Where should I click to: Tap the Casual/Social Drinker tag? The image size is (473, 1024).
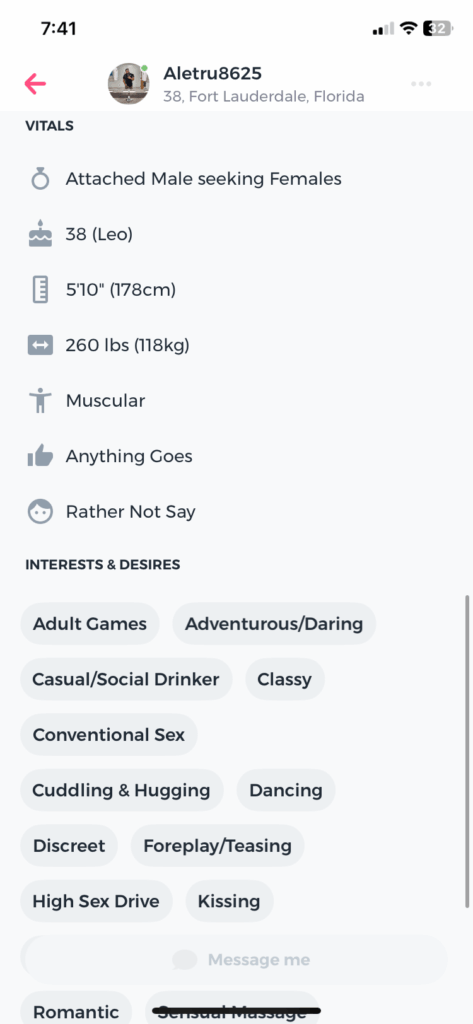(x=126, y=679)
